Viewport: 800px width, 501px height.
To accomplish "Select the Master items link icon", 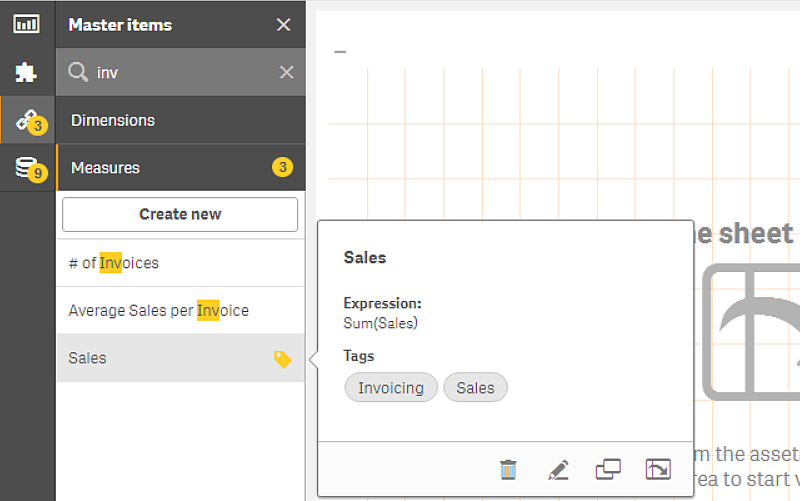I will point(26,120).
